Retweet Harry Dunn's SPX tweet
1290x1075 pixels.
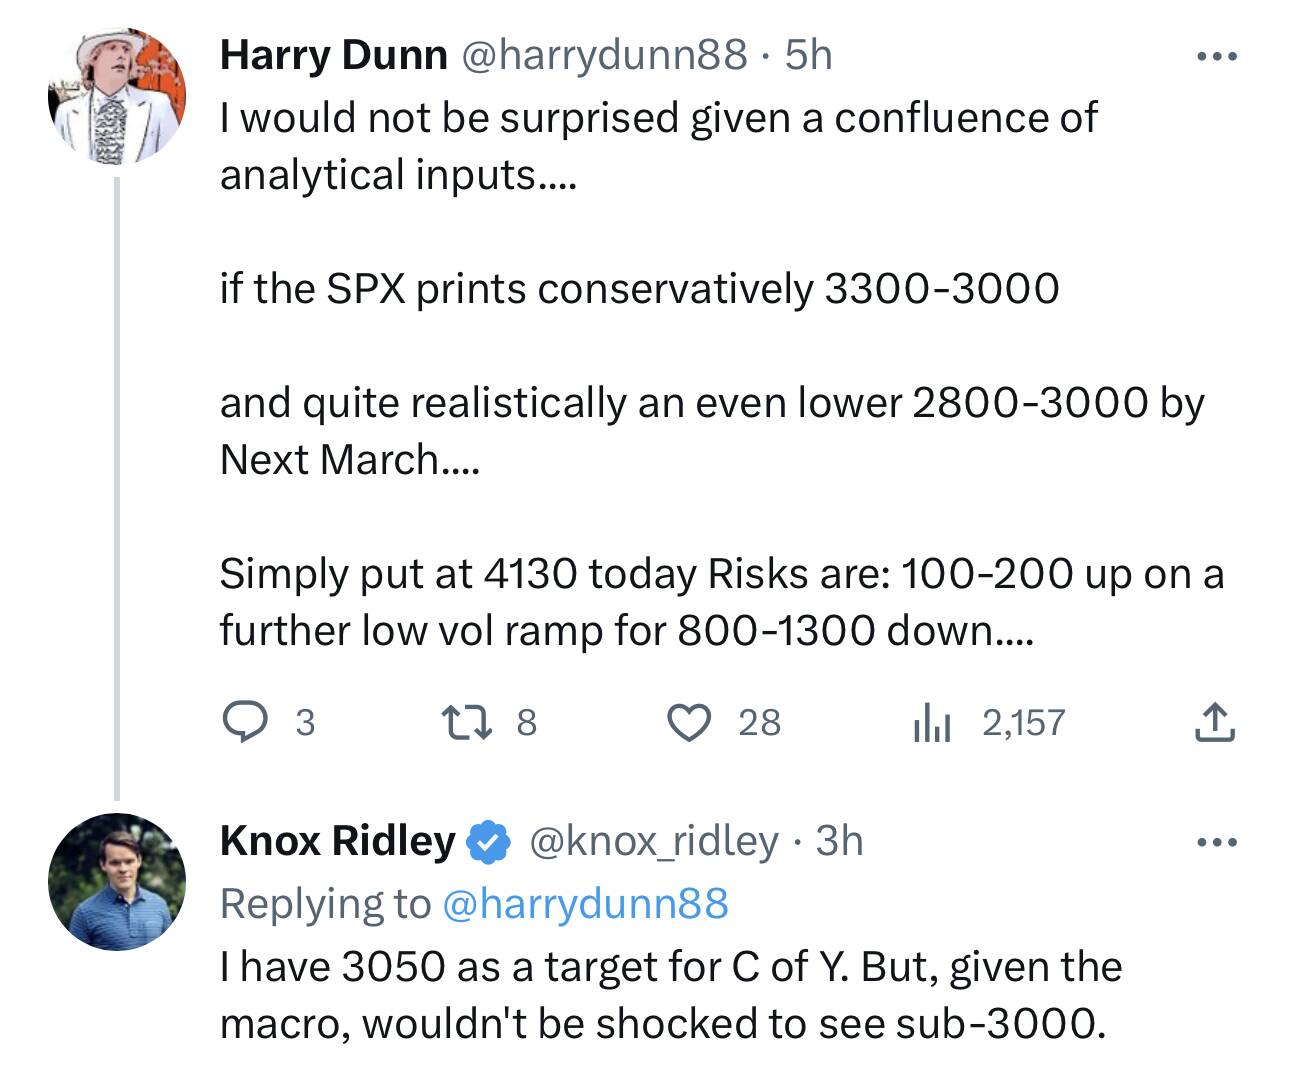click(467, 722)
